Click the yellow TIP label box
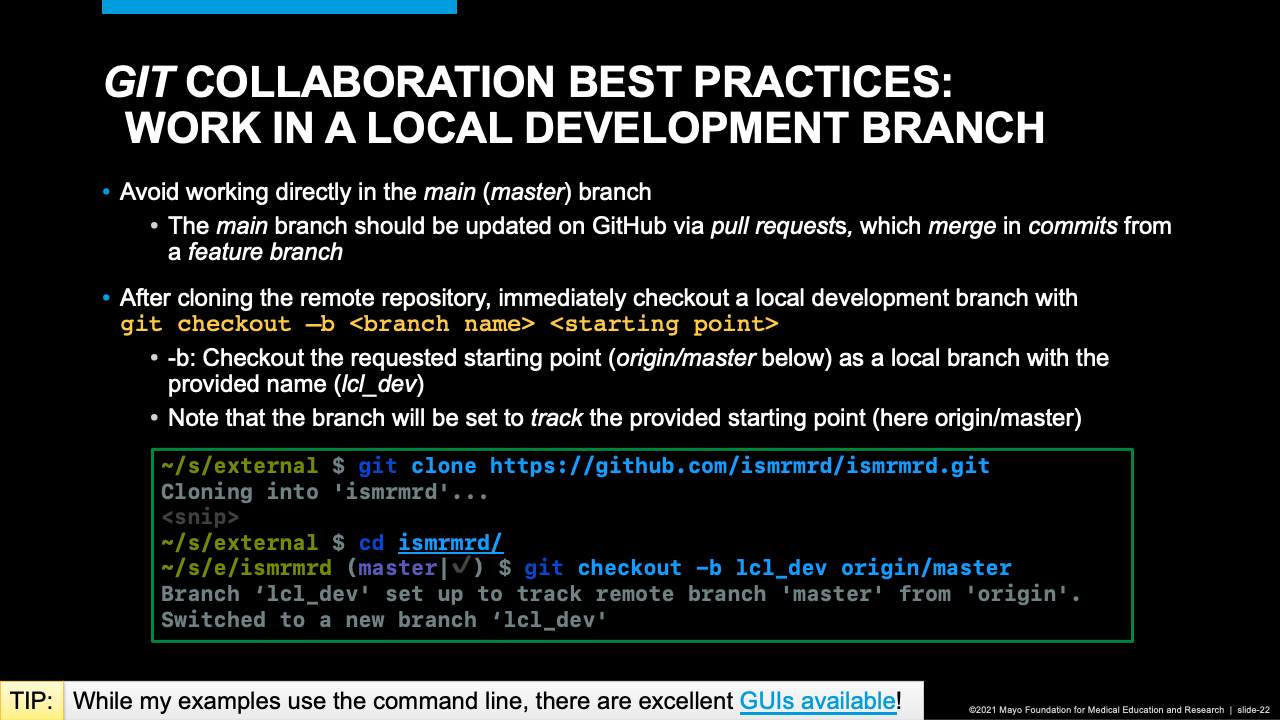The image size is (1280, 720). coord(32,701)
